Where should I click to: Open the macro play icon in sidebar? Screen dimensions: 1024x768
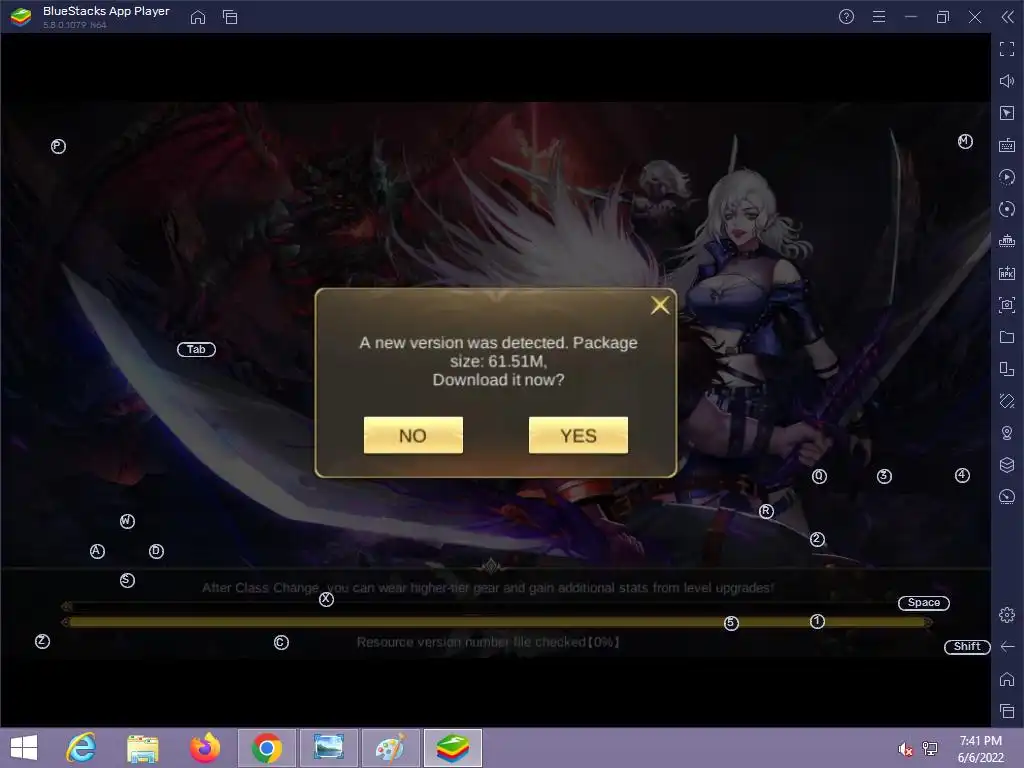click(1007, 177)
